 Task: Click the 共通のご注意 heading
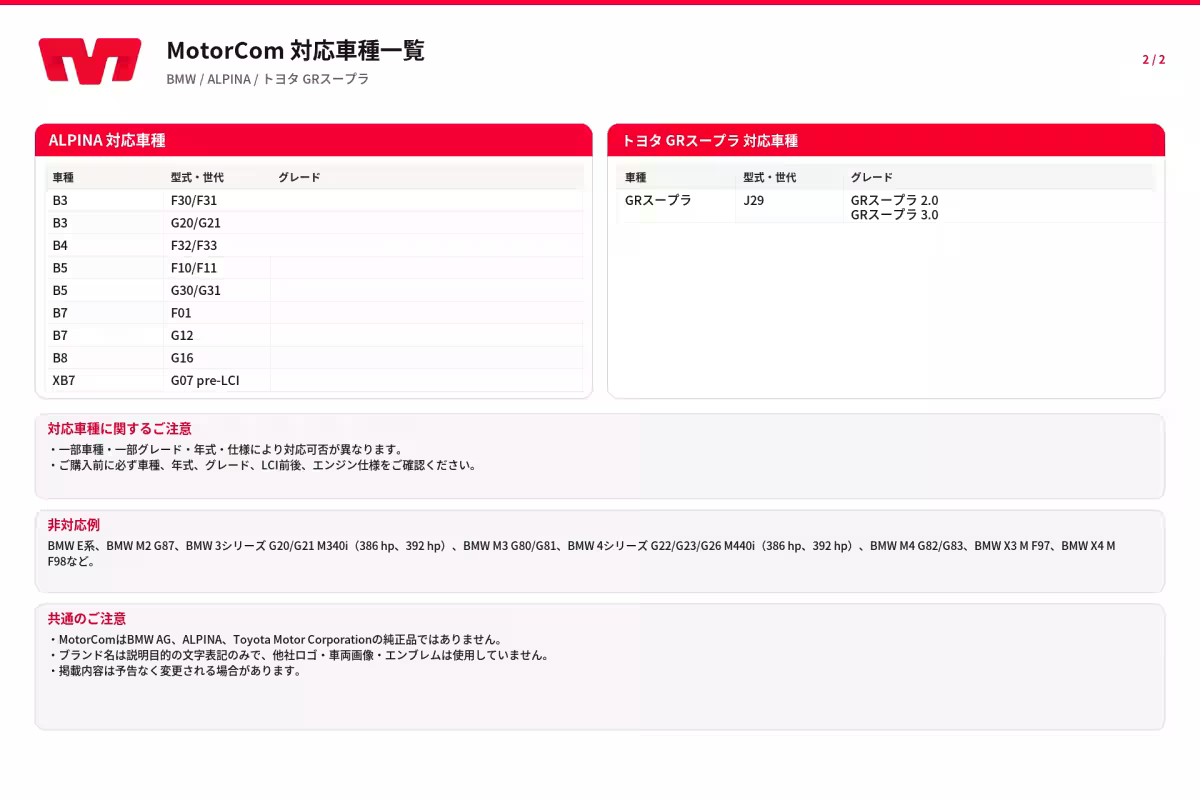[87, 618]
